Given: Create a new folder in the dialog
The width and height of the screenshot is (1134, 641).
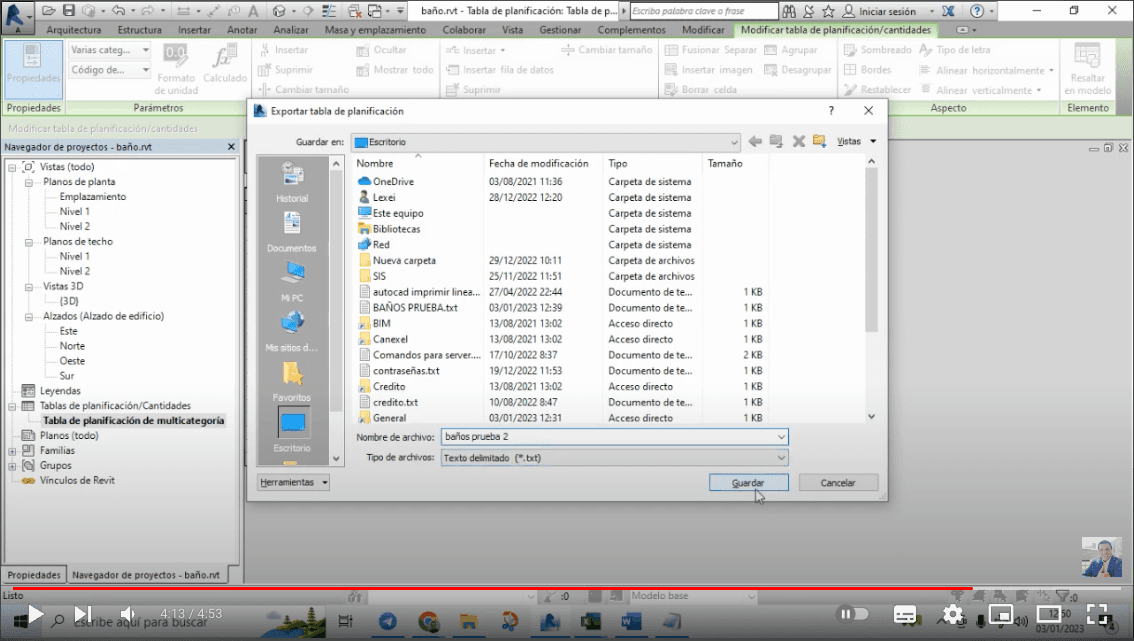Looking at the screenshot, I should tap(820, 142).
